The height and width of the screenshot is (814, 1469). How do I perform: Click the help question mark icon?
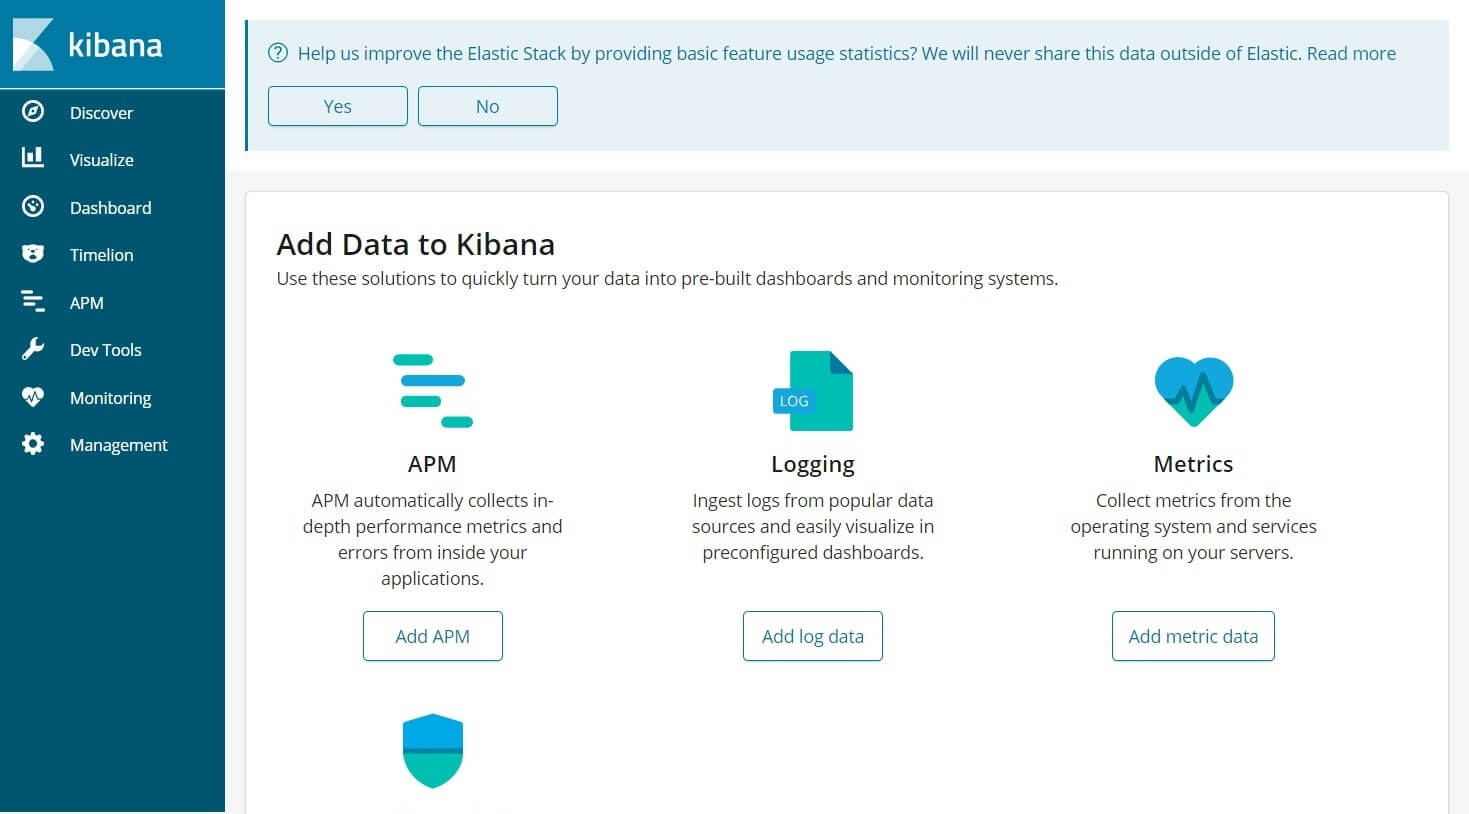(x=278, y=53)
